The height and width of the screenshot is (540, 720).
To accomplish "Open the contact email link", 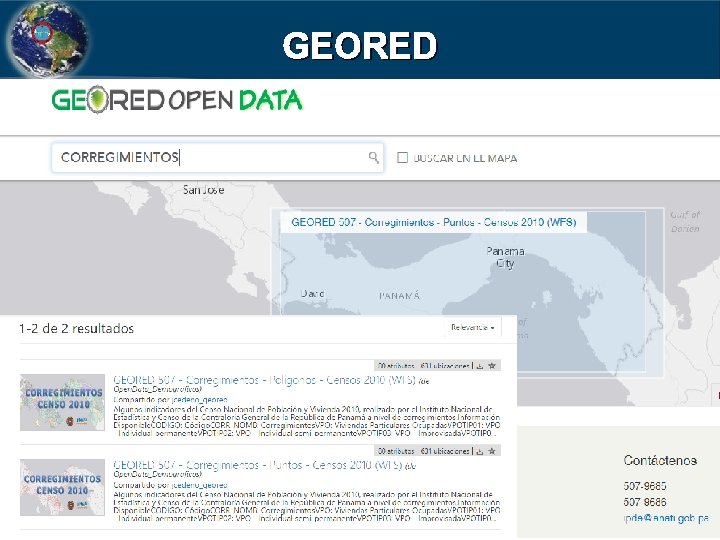I will point(666,518).
